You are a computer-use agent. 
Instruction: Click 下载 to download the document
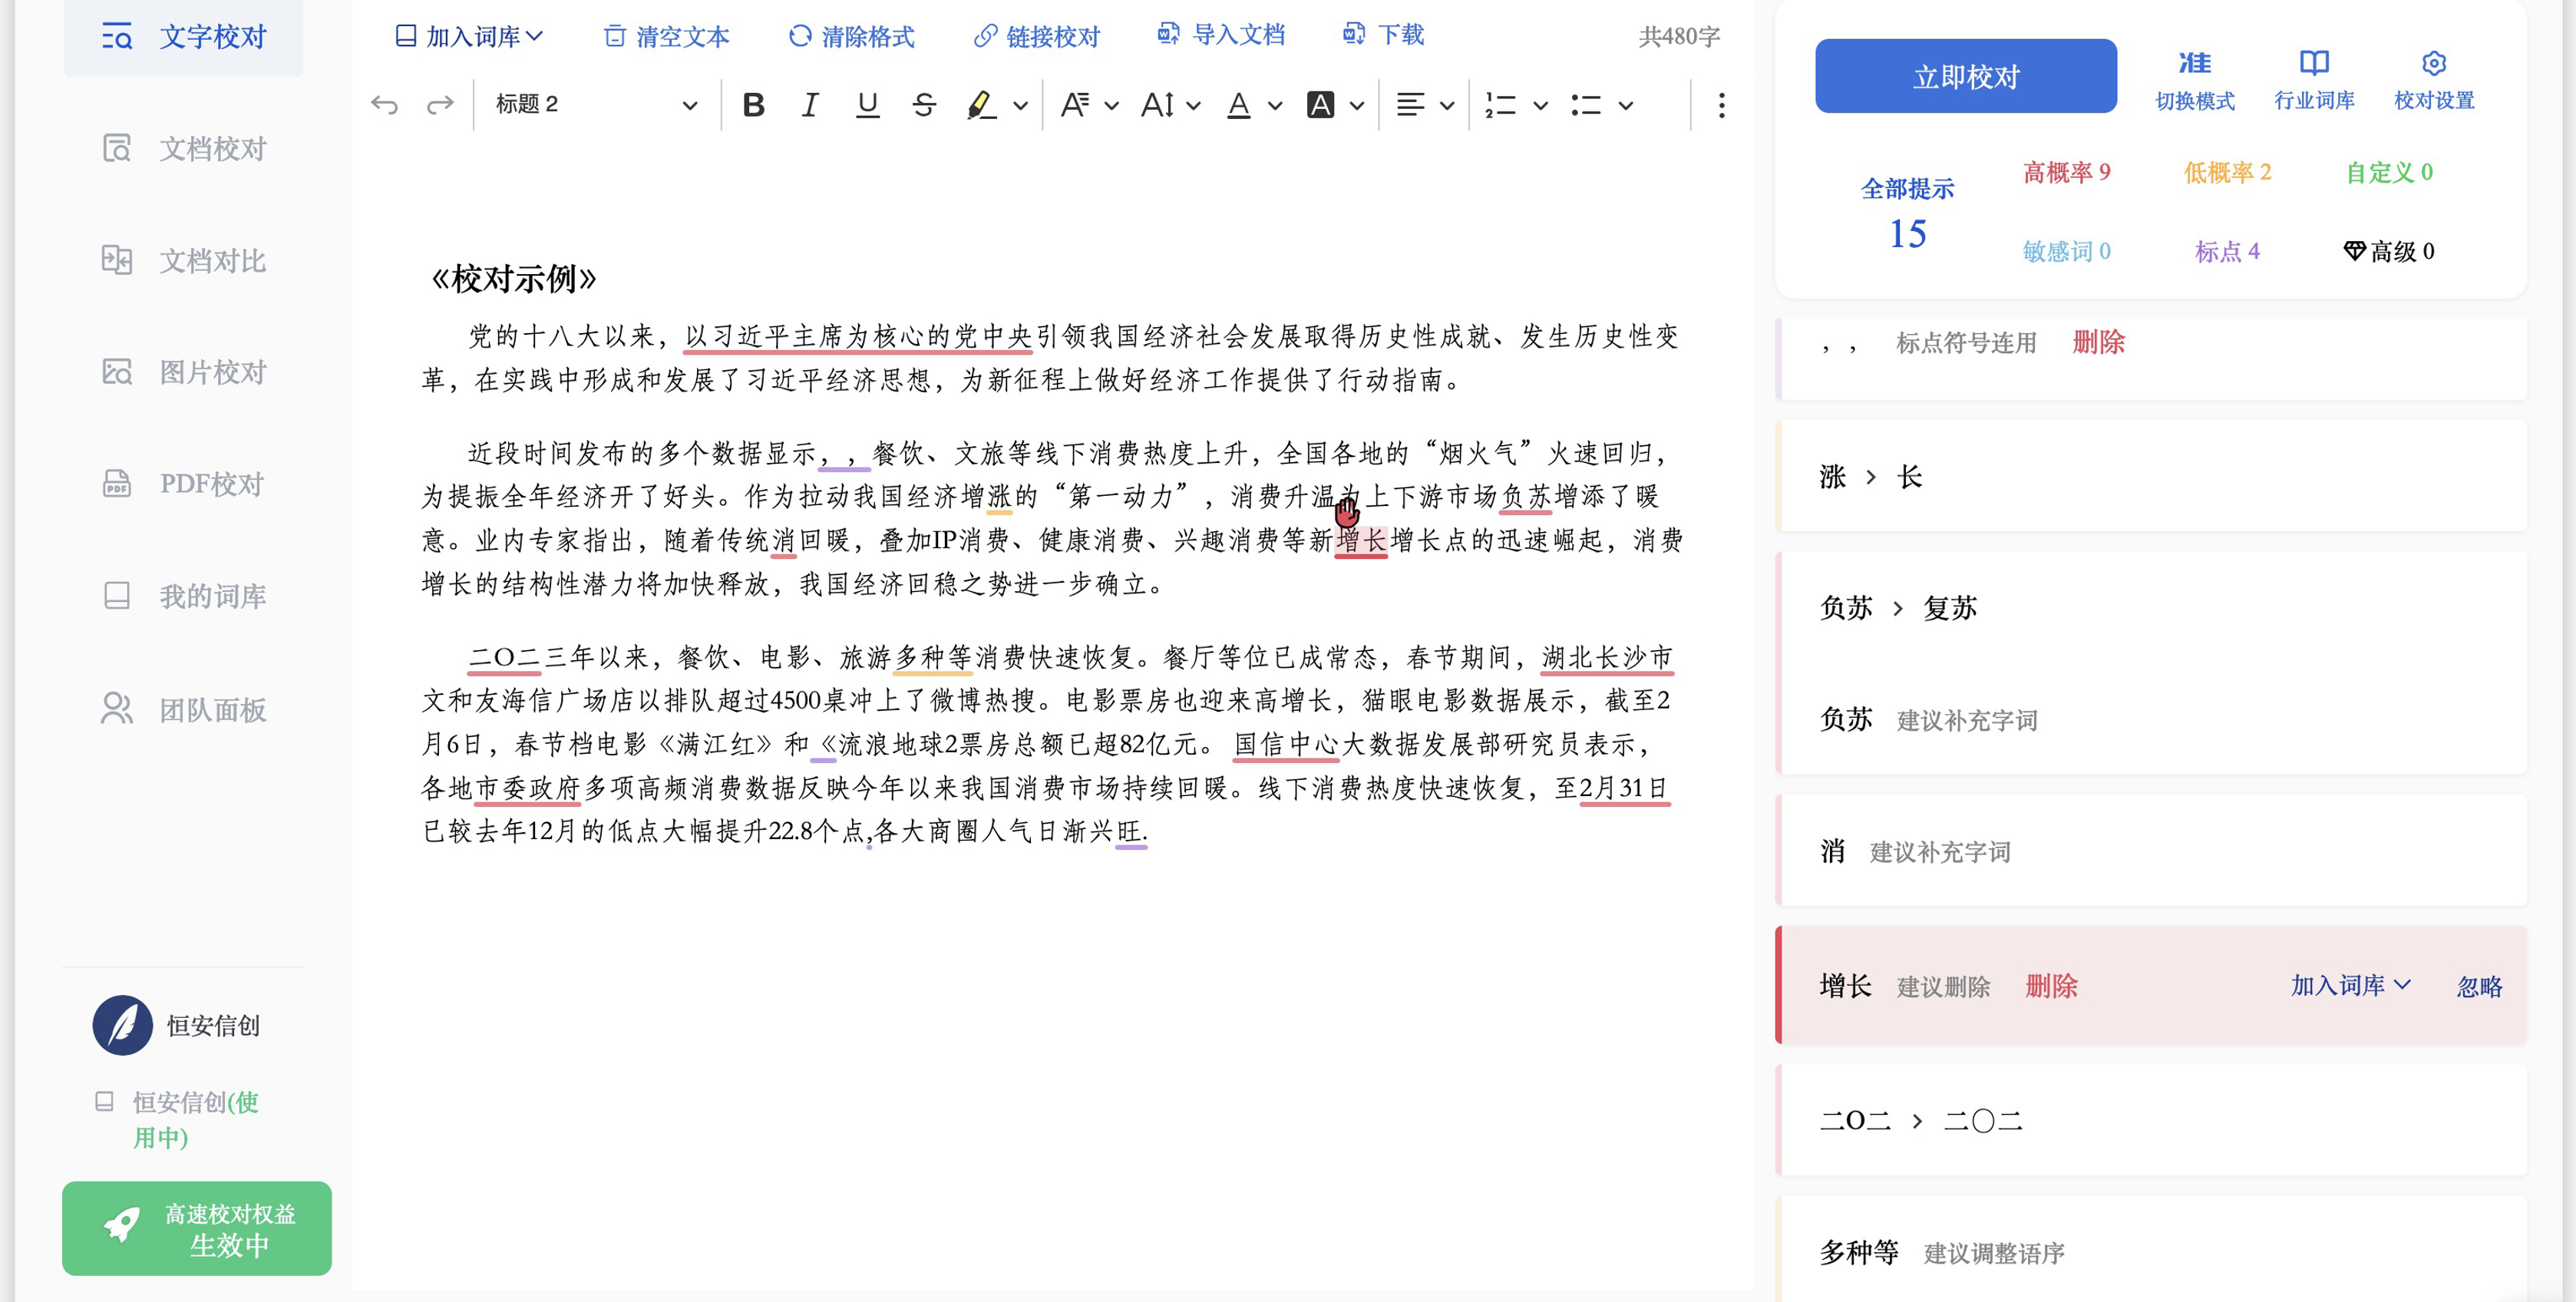[x=1383, y=35]
